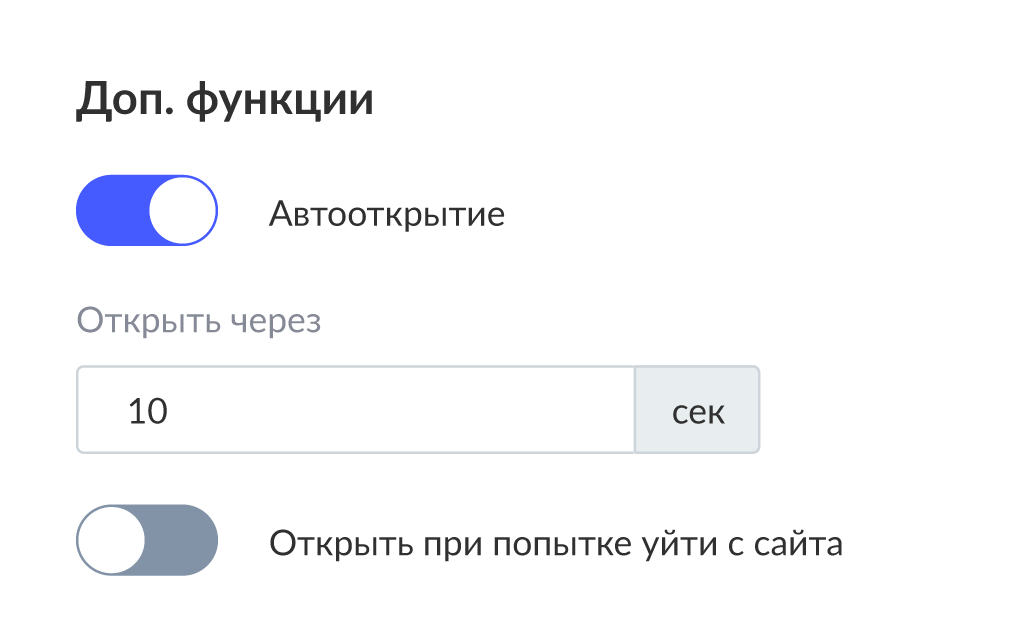Click the value 10 in the delay field
The image size is (1024, 639).
pos(148,411)
